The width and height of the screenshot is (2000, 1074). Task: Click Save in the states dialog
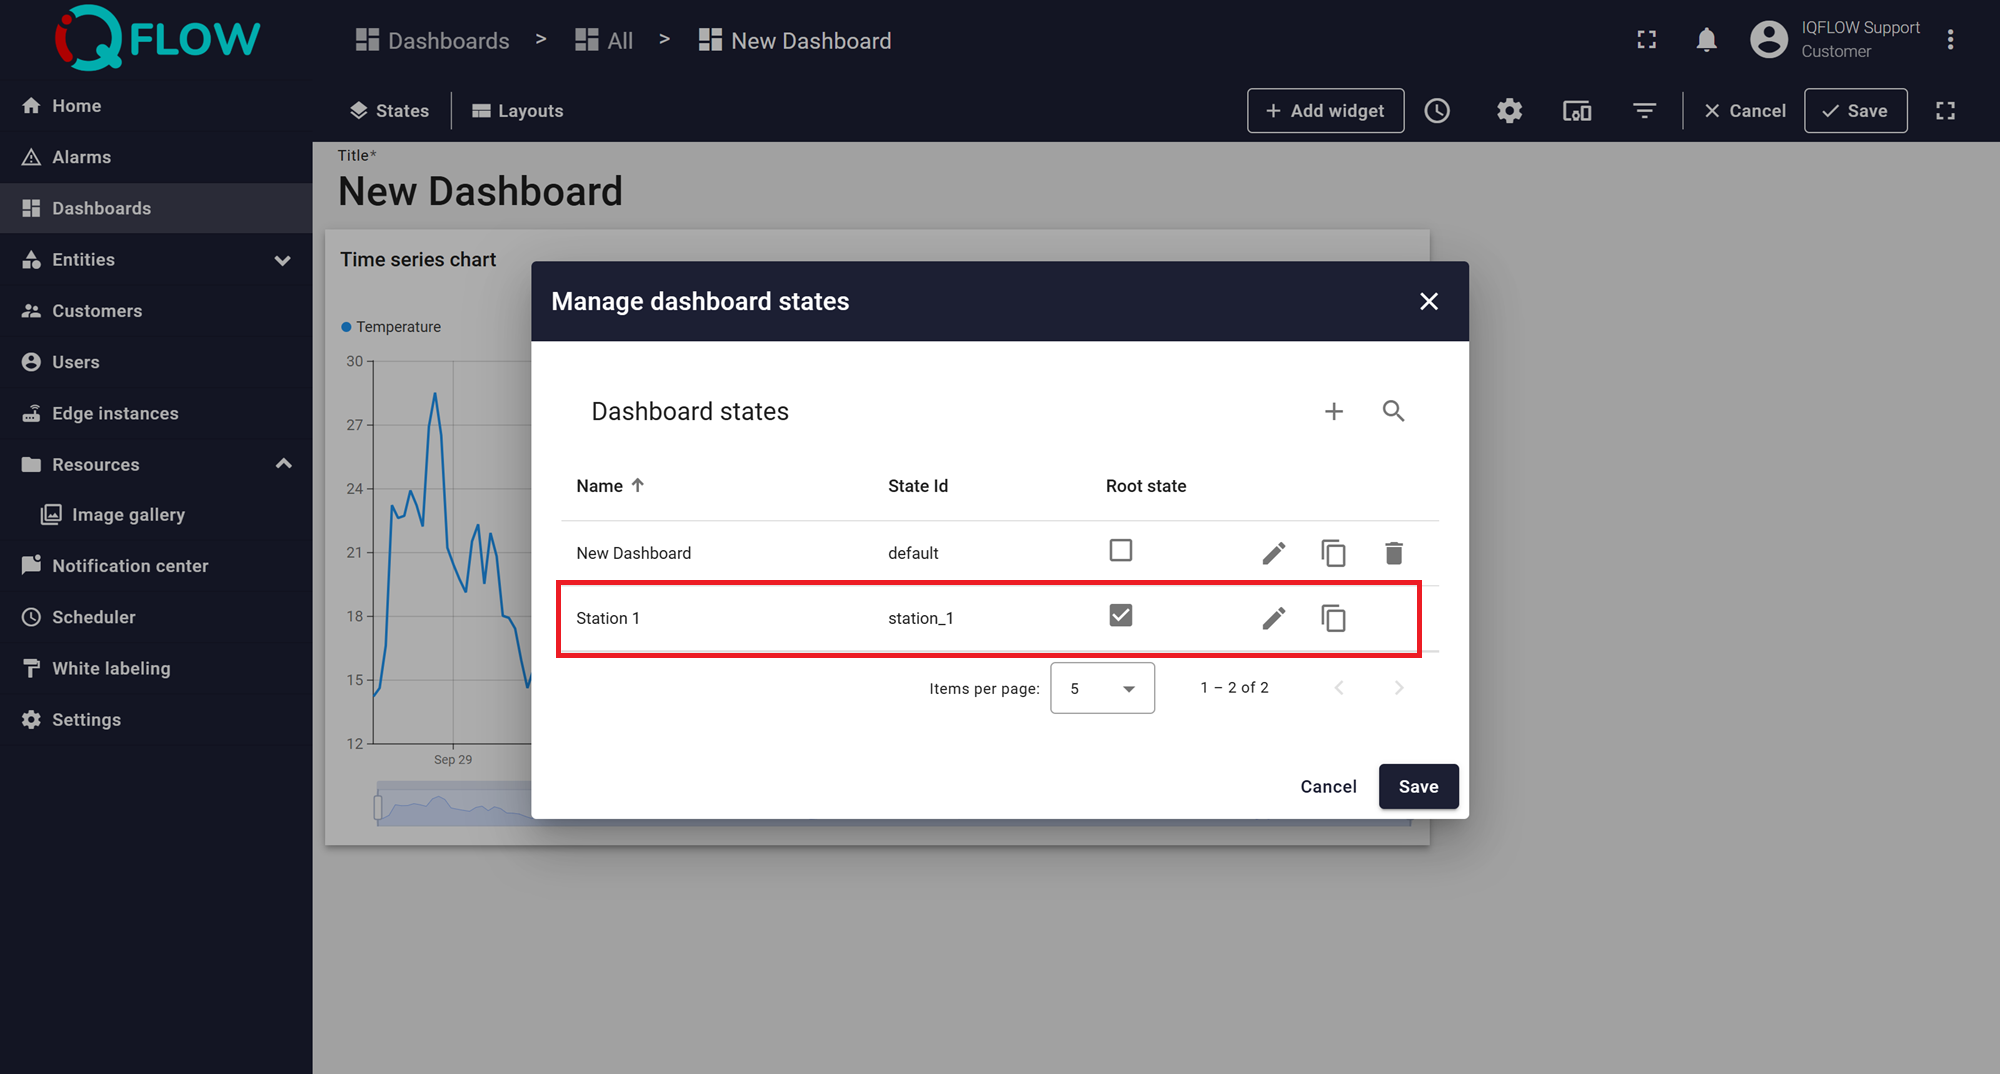pyautogui.click(x=1418, y=787)
